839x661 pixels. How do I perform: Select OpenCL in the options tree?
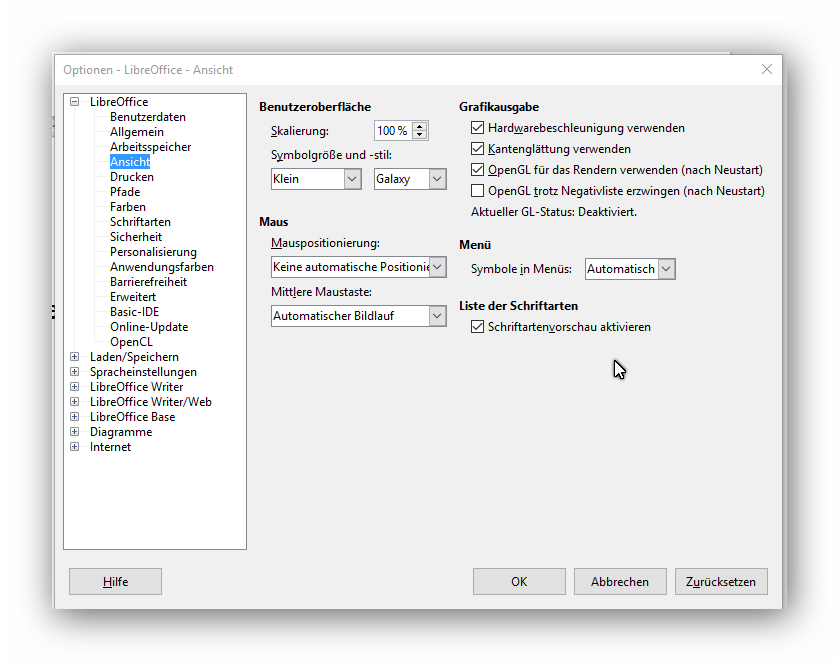click(131, 341)
